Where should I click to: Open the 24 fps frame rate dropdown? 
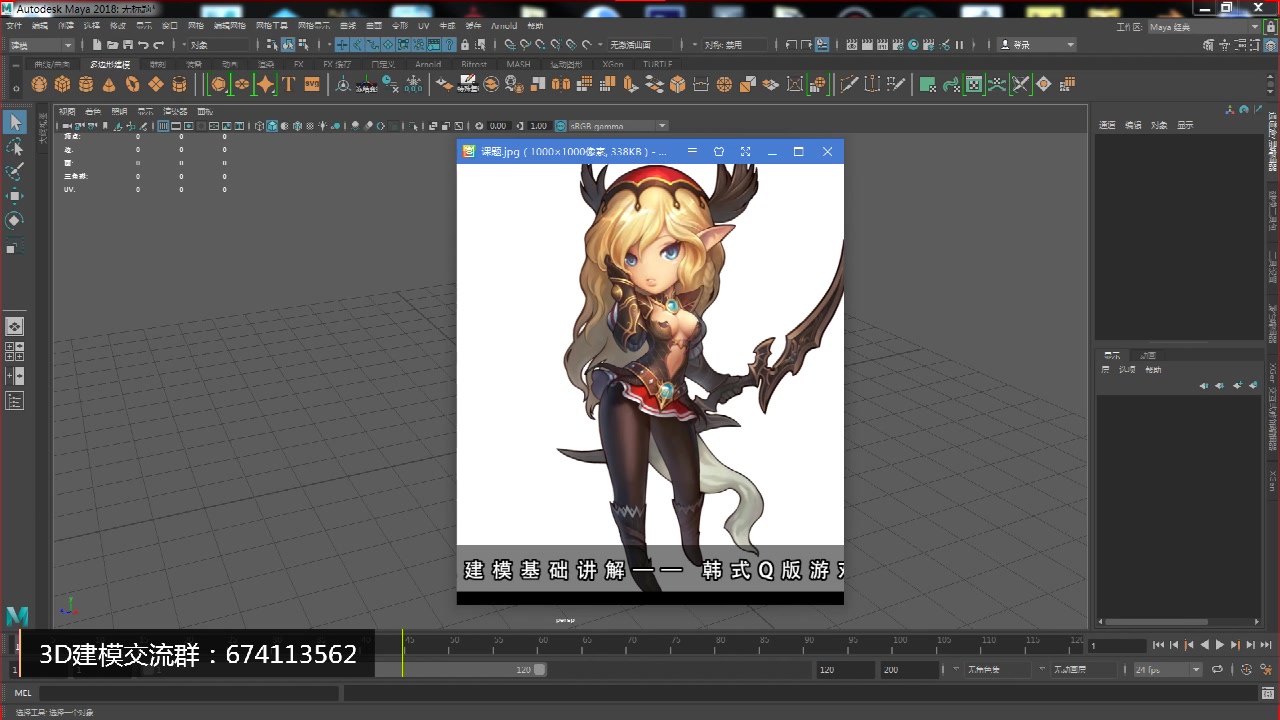(x=1168, y=669)
